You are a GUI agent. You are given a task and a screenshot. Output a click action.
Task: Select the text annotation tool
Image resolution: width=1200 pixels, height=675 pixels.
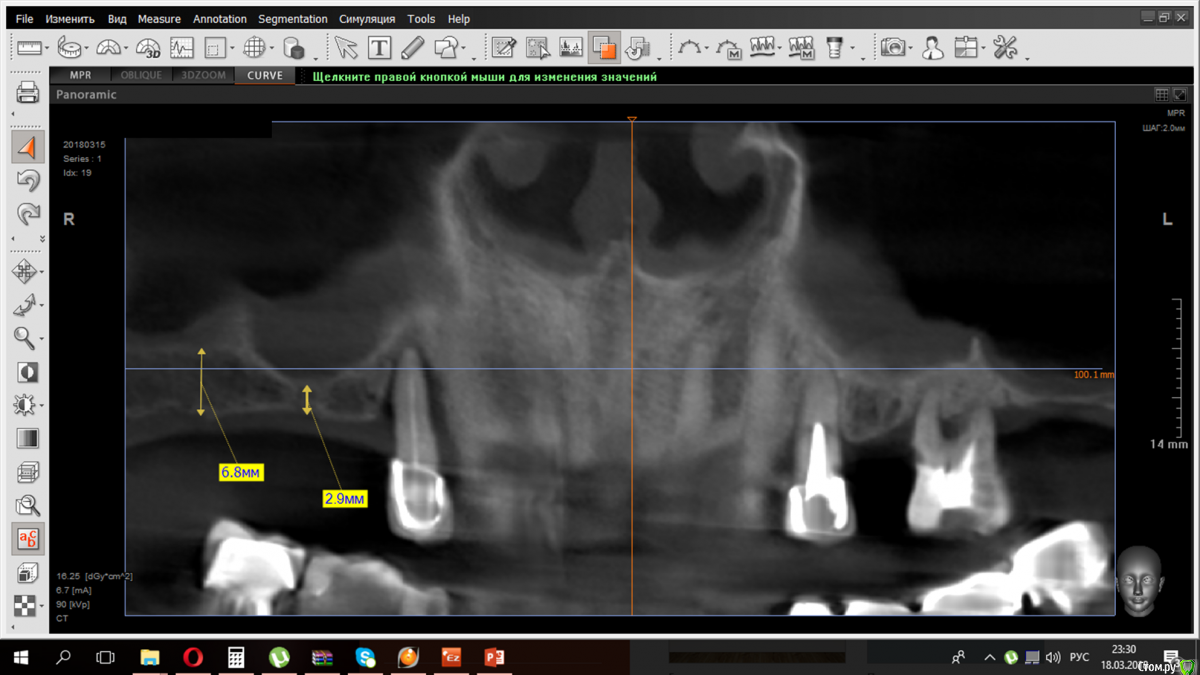(379, 47)
